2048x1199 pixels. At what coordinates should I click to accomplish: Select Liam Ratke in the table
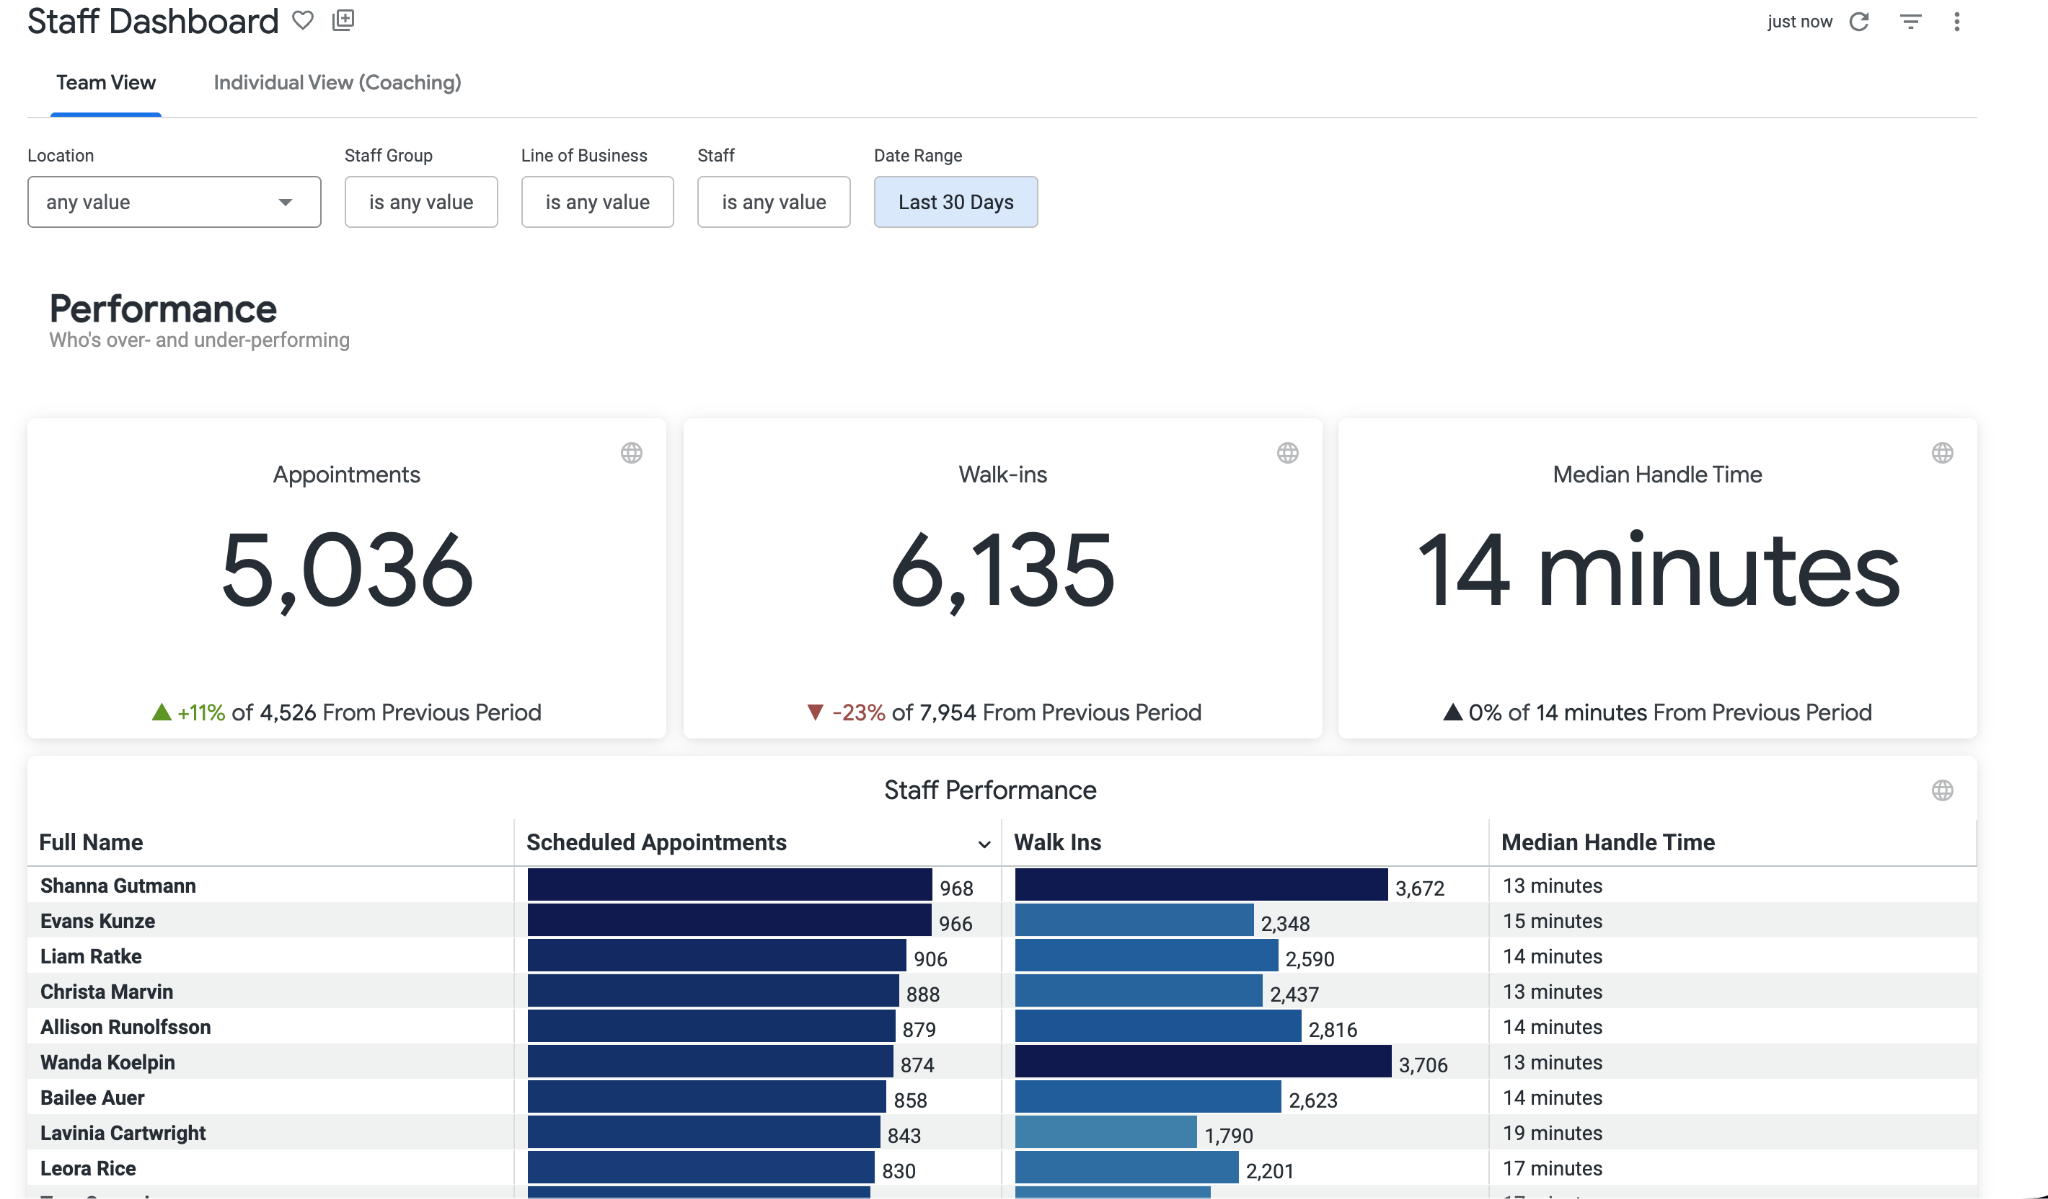click(91, 957)
